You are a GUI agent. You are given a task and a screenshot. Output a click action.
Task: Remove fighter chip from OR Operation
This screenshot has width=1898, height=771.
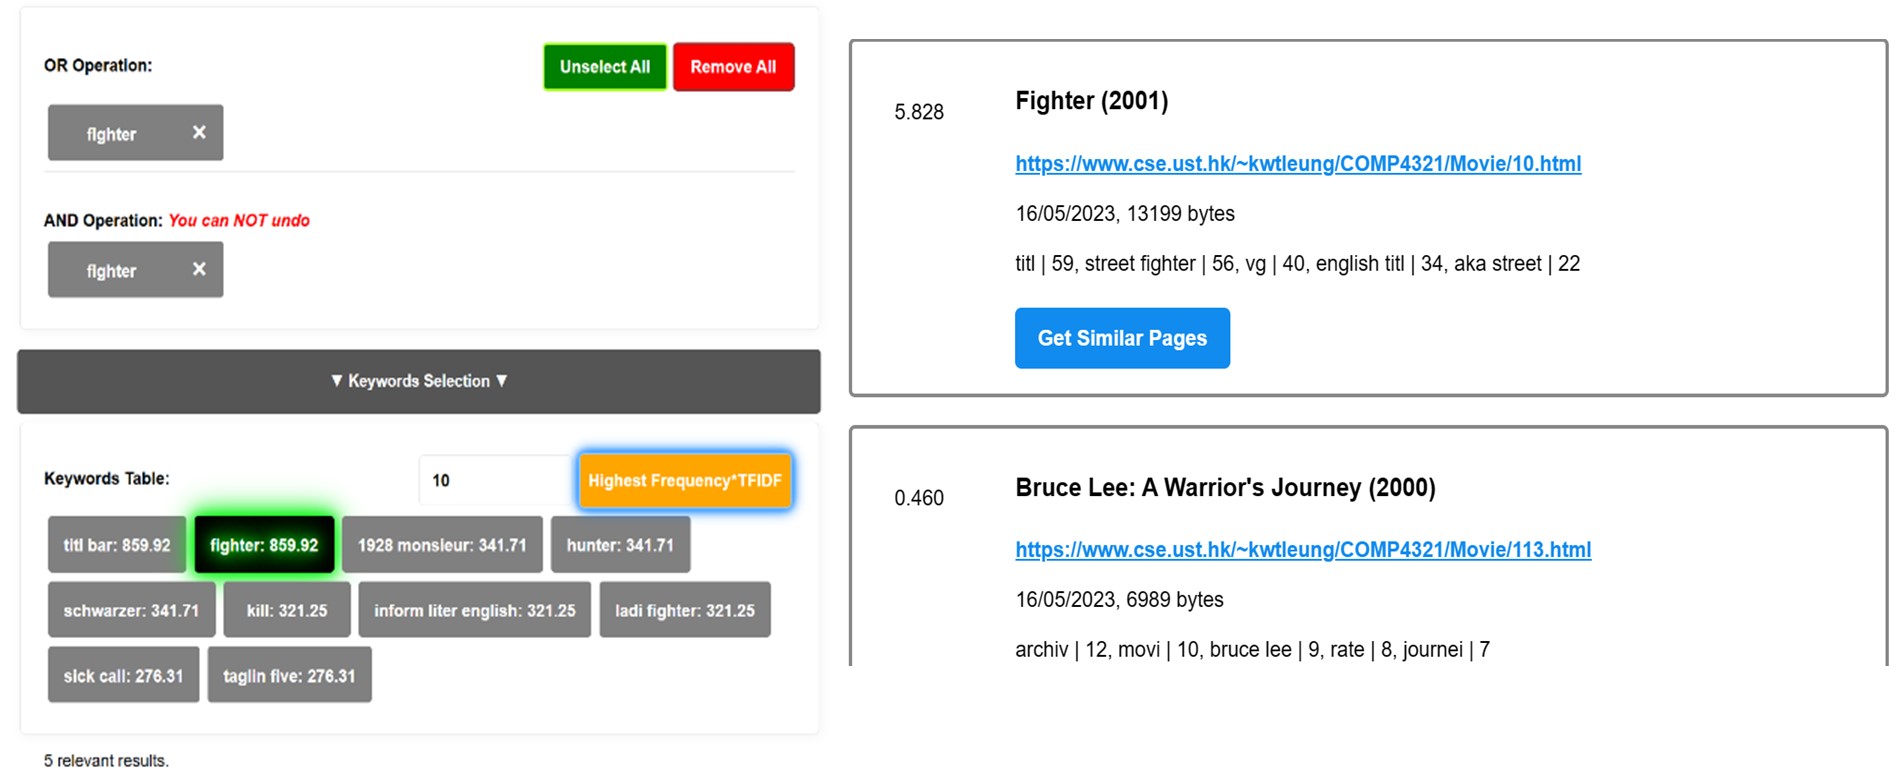coord(199,132)
